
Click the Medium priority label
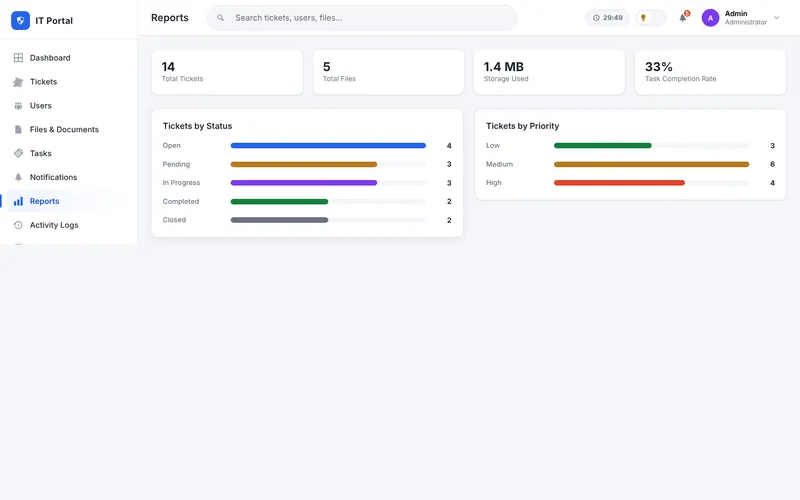pyautogui.click(x=499, y=164)
